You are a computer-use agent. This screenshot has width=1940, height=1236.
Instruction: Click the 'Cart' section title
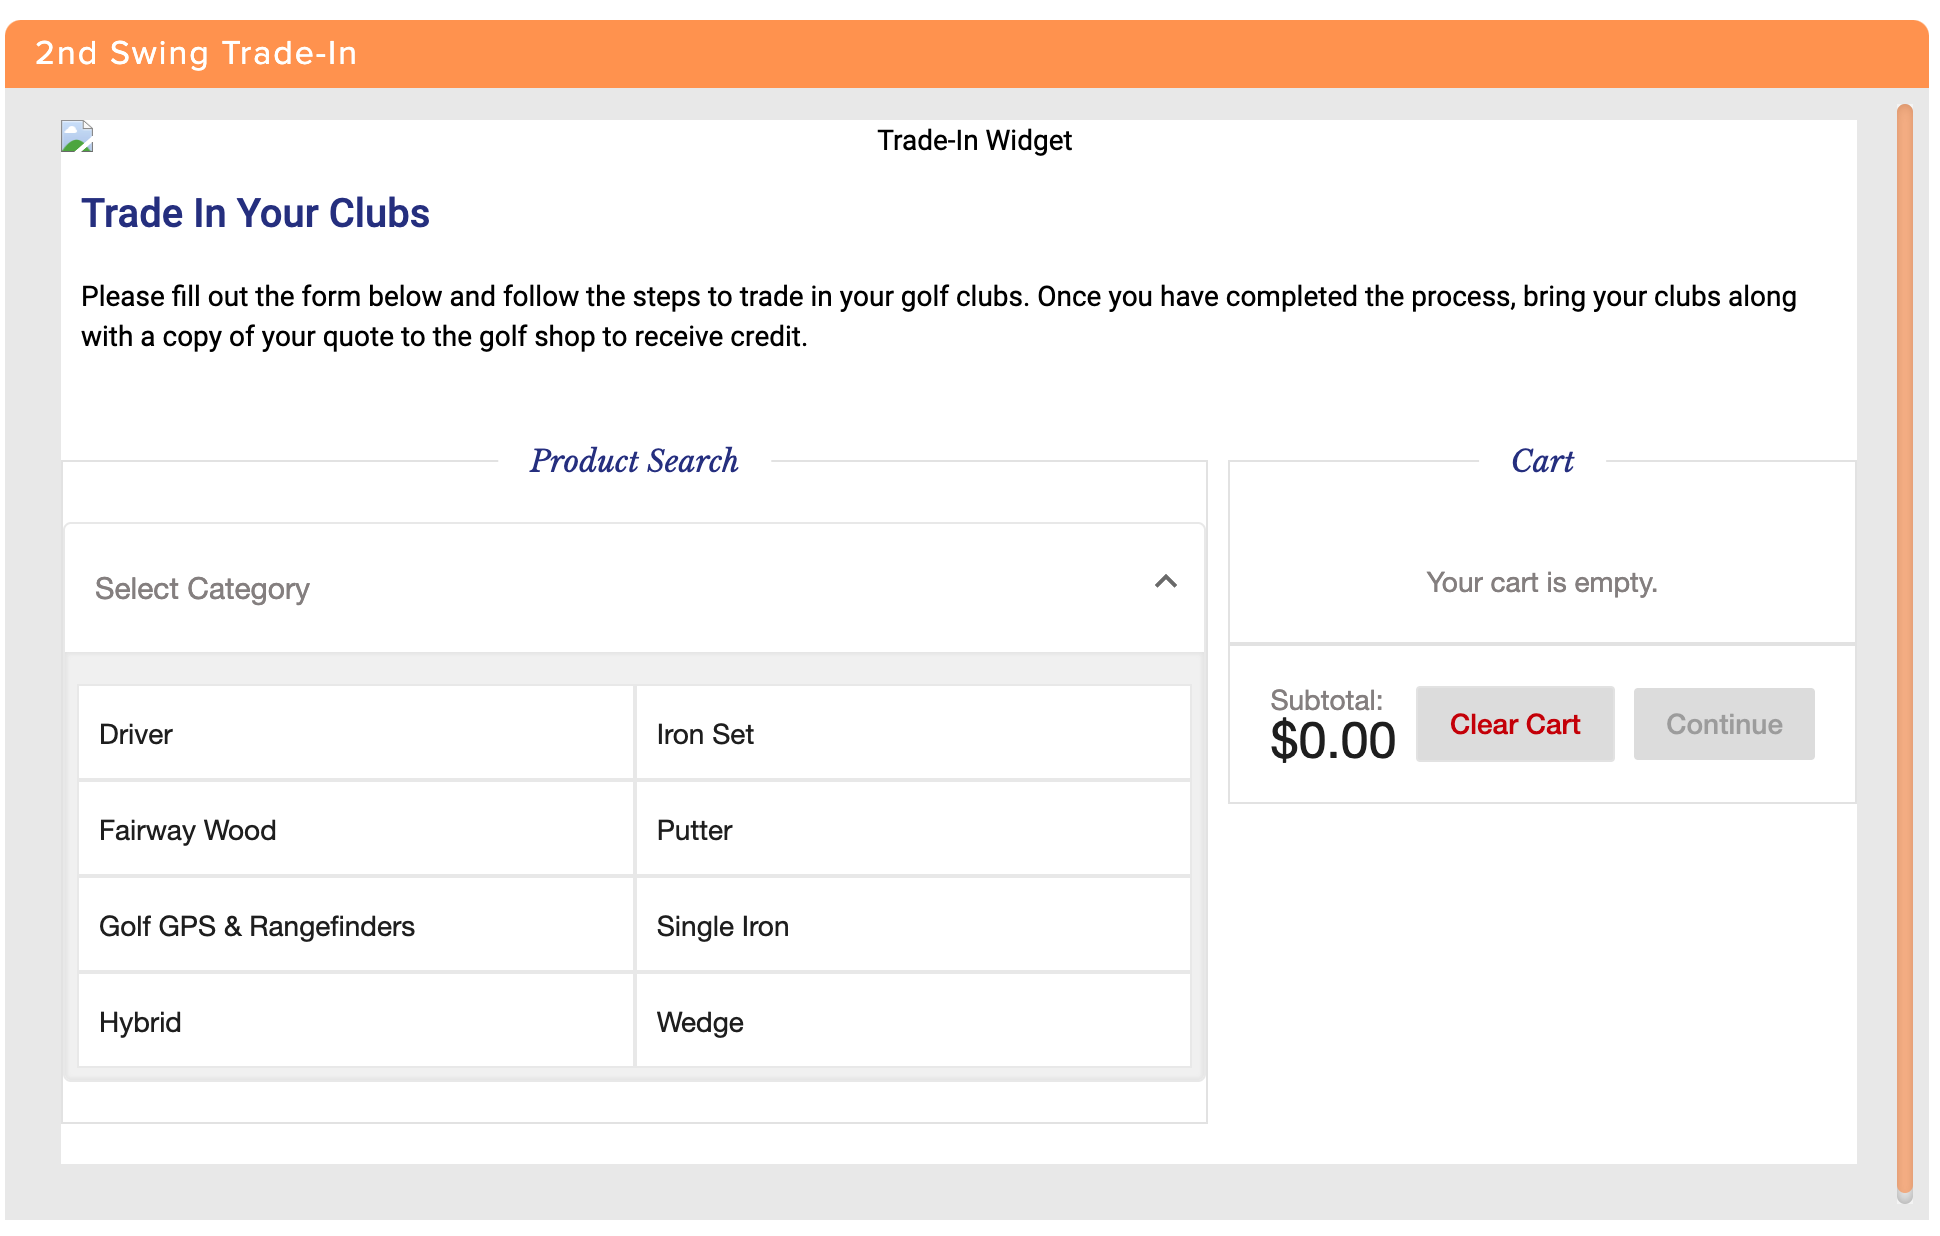pyautogui.click(x=1542, y=461)
